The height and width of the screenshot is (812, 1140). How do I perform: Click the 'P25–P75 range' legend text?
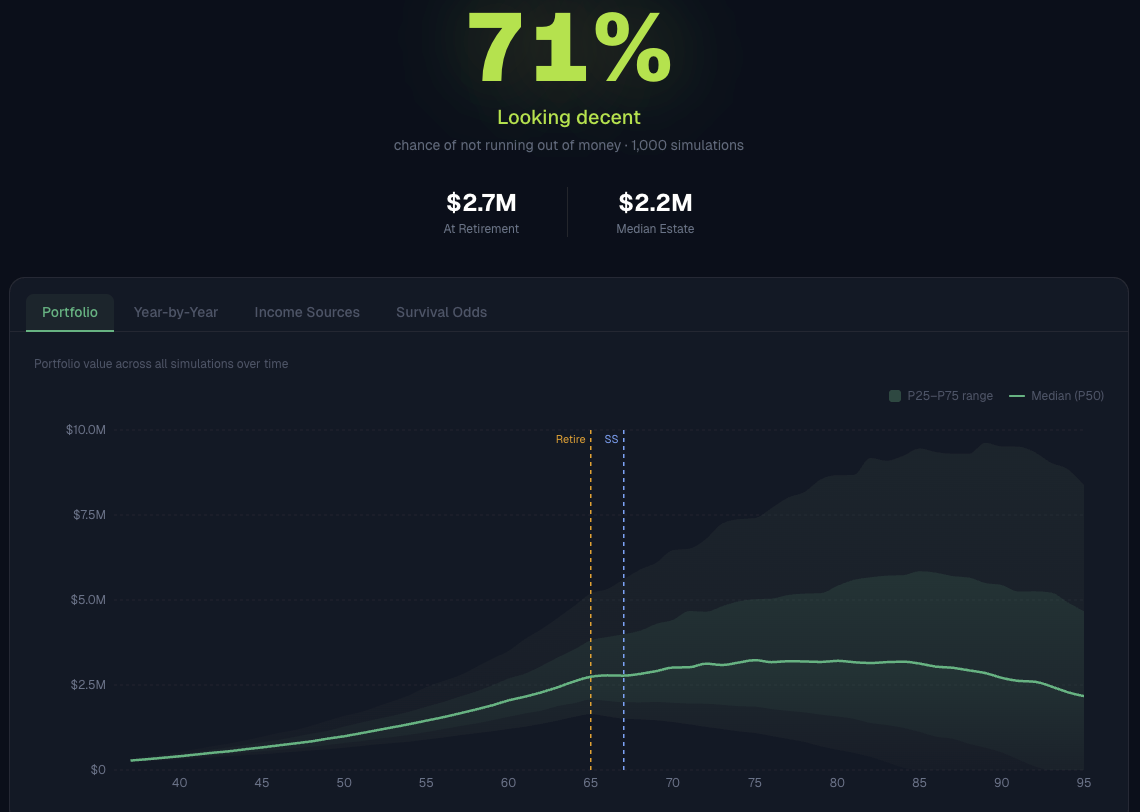950,396
